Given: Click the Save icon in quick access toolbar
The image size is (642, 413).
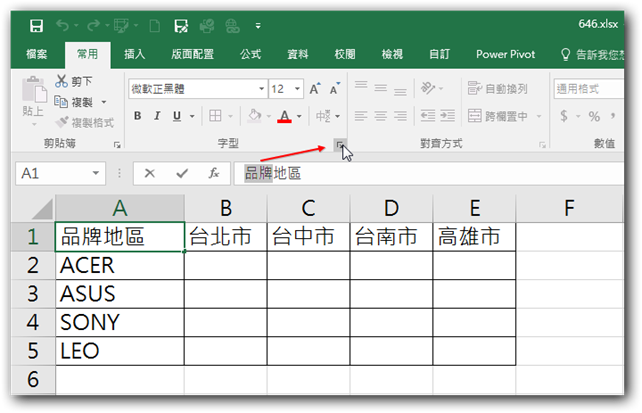Looking at the screenshot, I should 36,26.
